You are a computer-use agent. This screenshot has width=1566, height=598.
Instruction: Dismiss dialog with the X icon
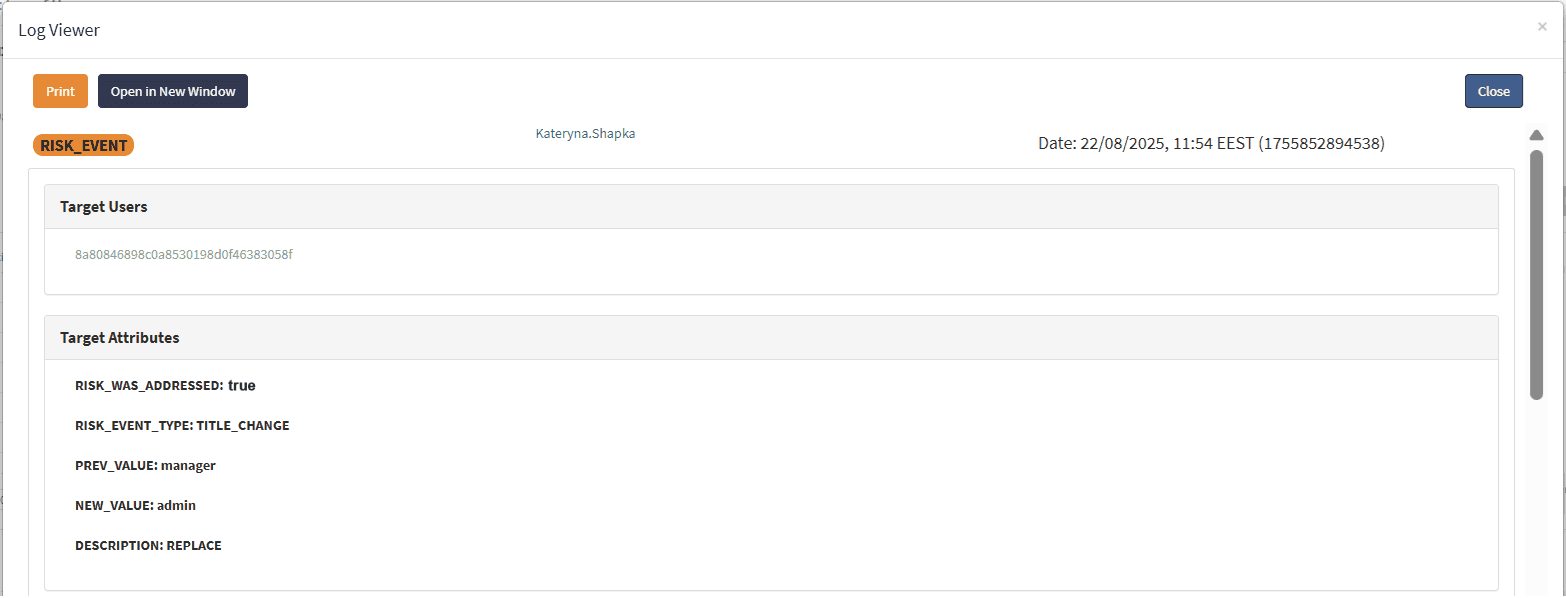(1542, 27)
